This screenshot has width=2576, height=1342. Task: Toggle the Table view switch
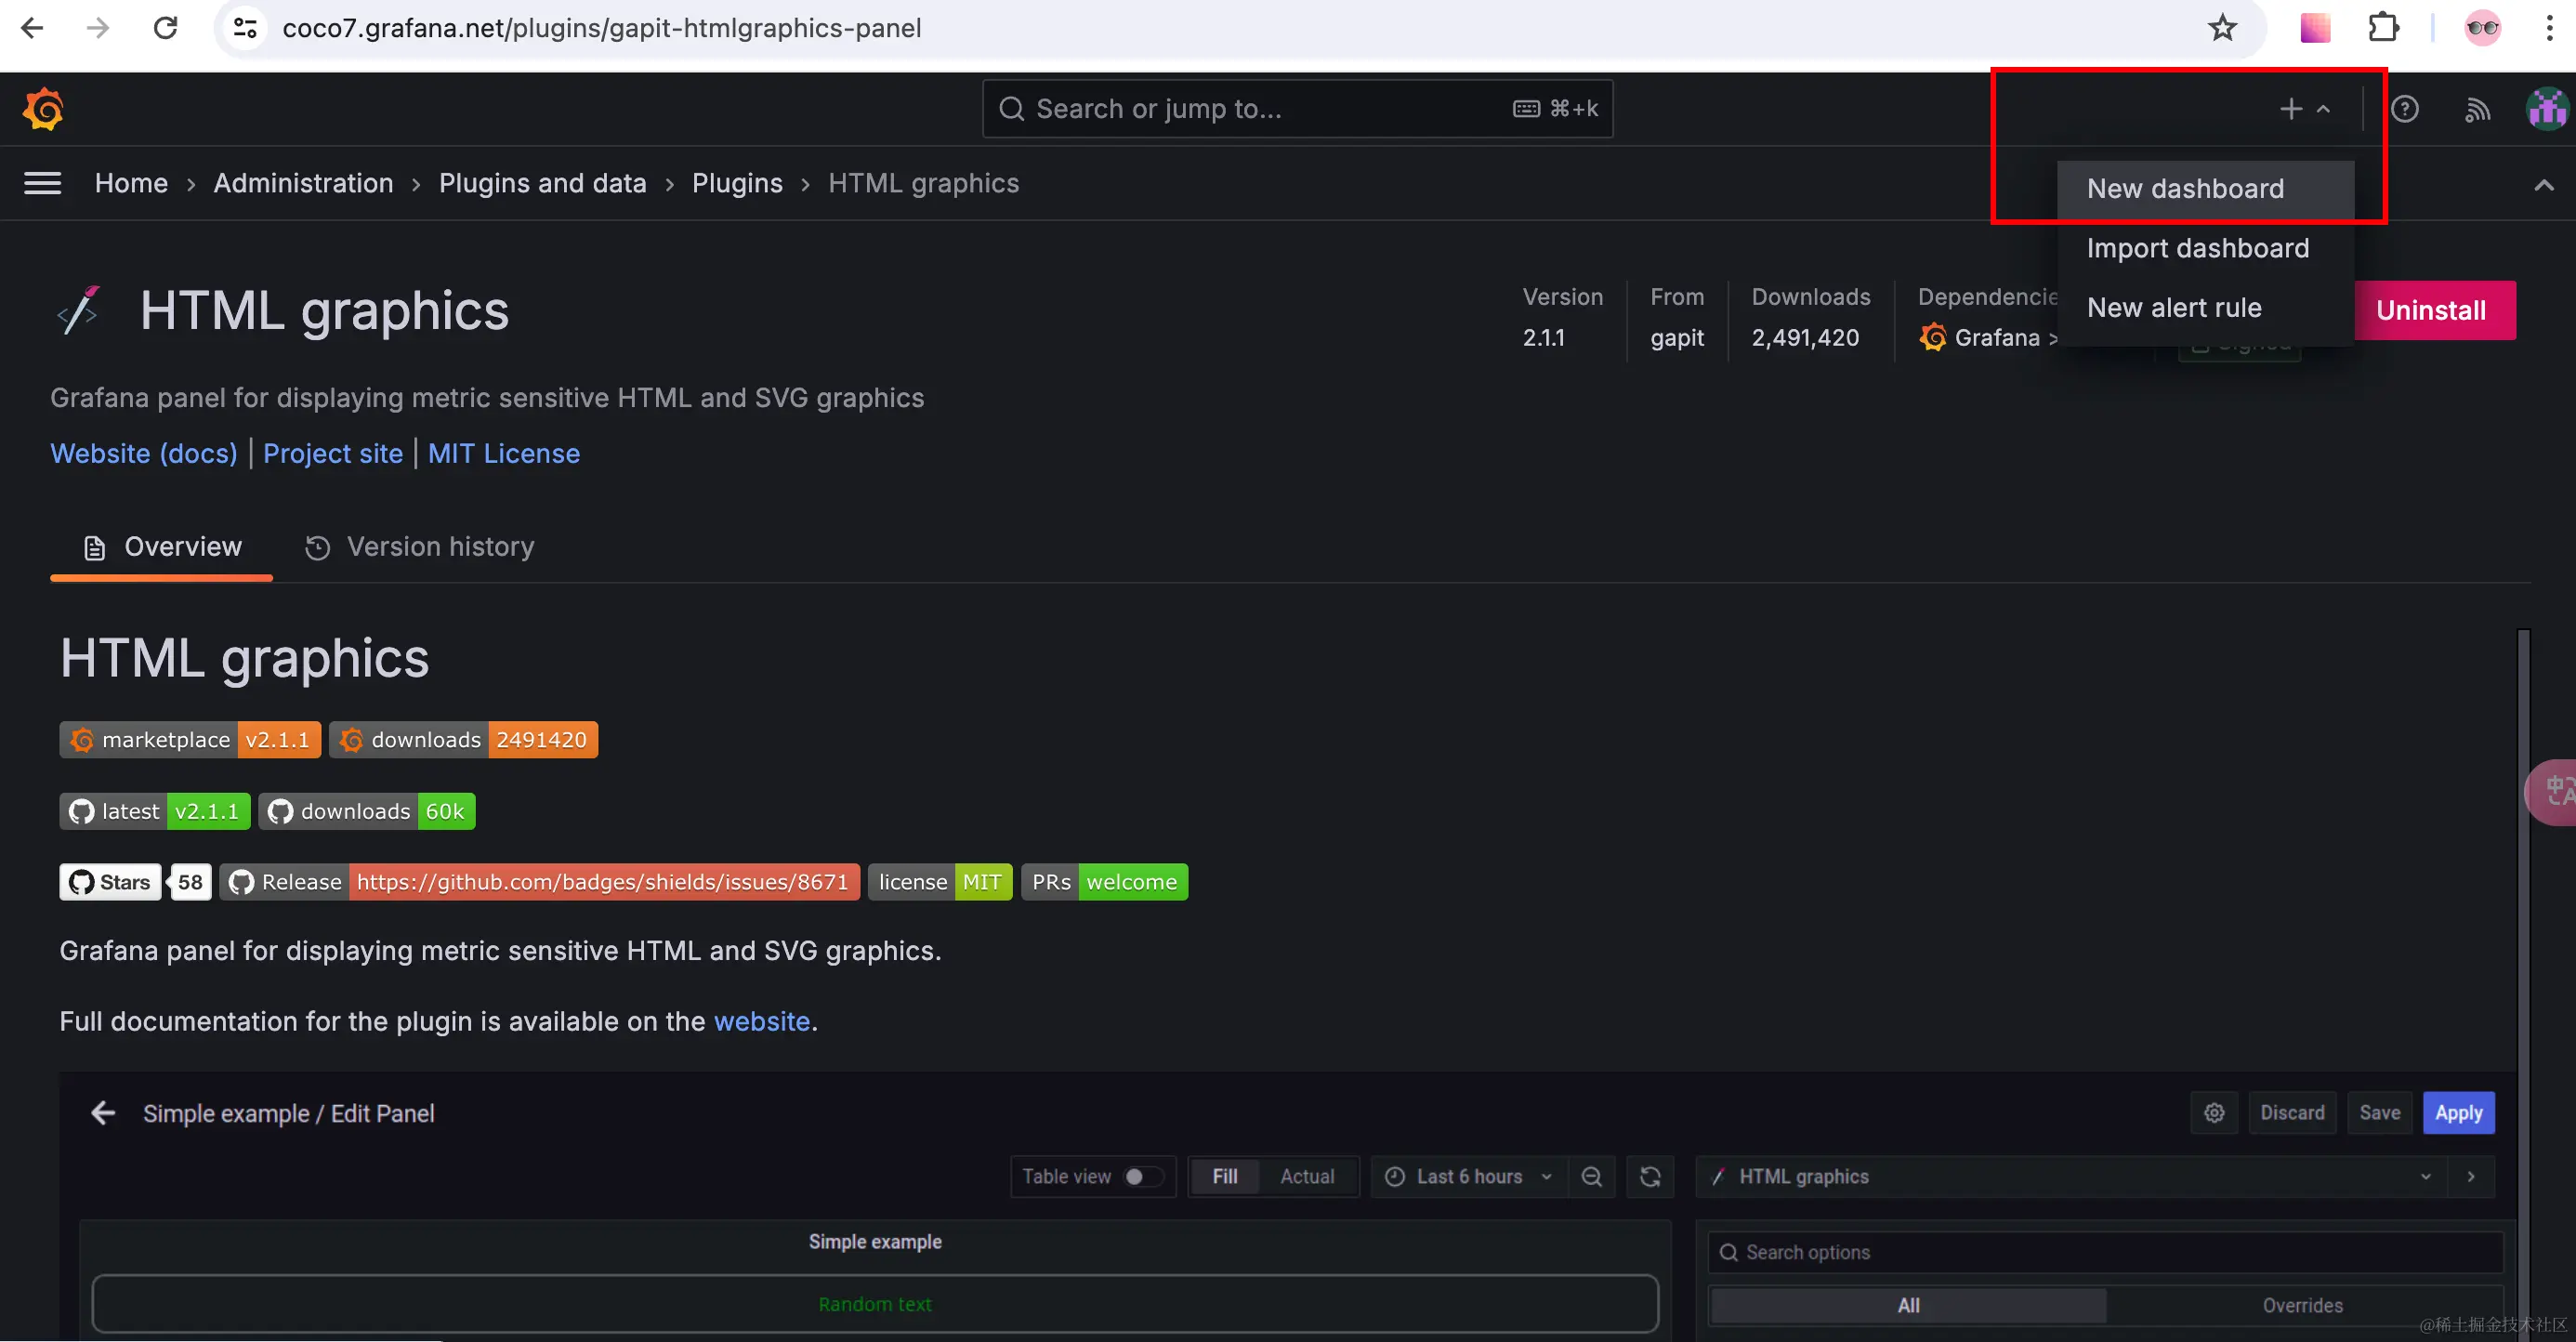(1144, 1177)
